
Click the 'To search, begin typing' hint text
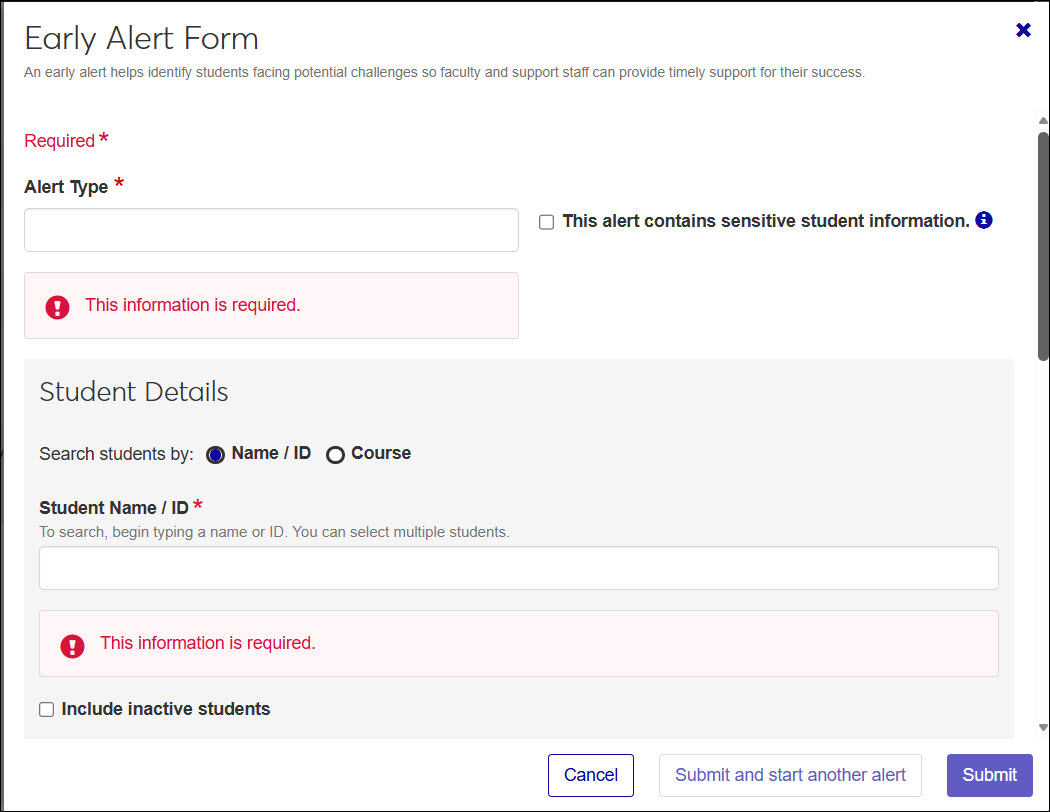(275, 532)
